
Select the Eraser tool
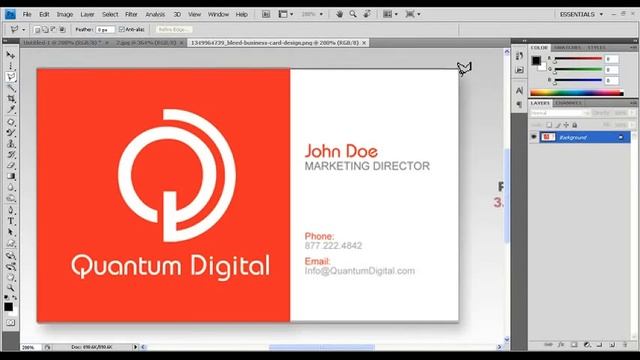(11, 166)
